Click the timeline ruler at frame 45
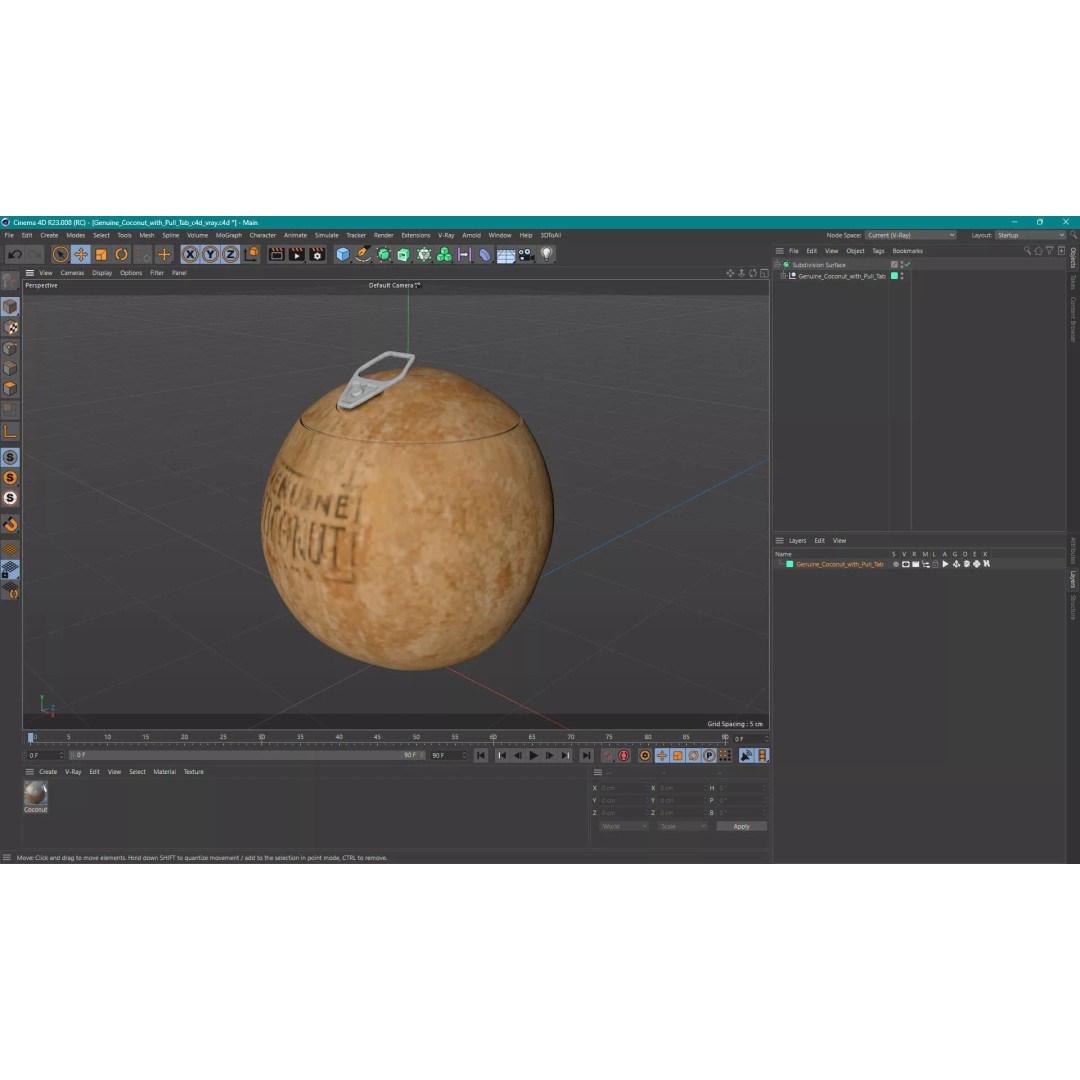 tap(377, 738)
